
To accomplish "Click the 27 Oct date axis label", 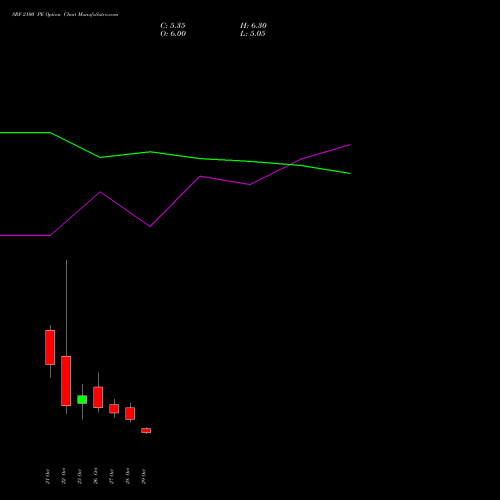I will 112,476.
